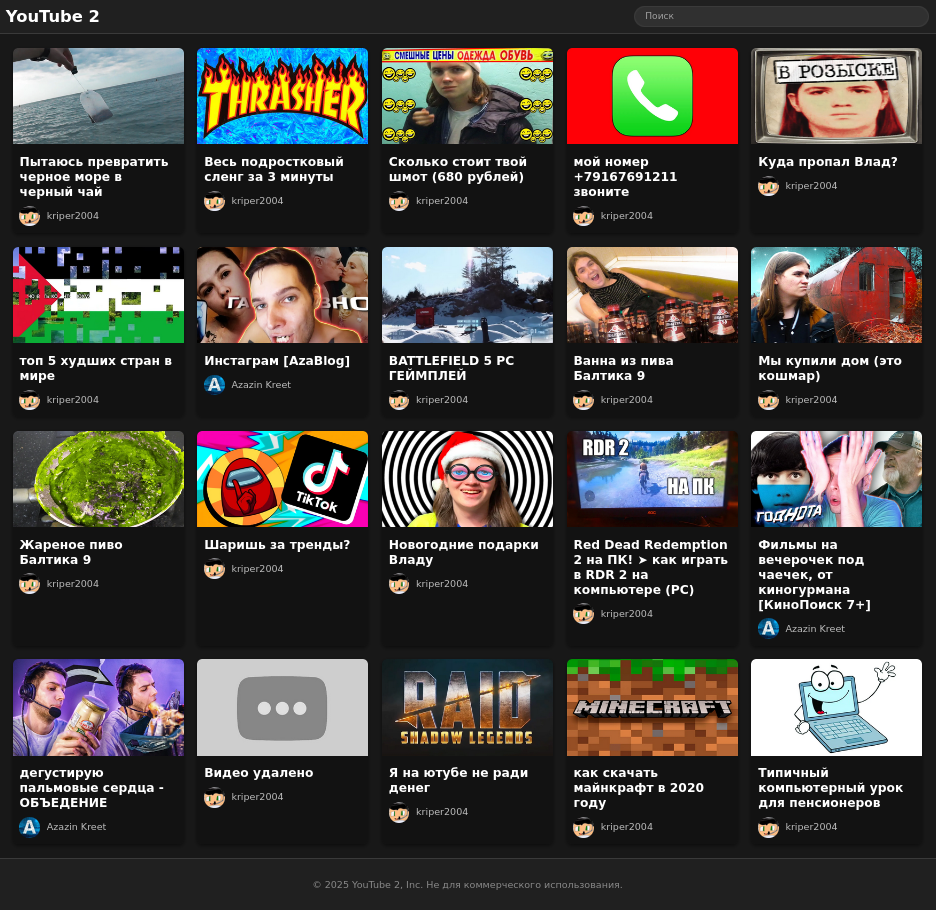This screenshot has height=910, width=936.
Task: Open the glitched flag thumbnail for "топ 5 худших стран"
Action: pos(98,295)
